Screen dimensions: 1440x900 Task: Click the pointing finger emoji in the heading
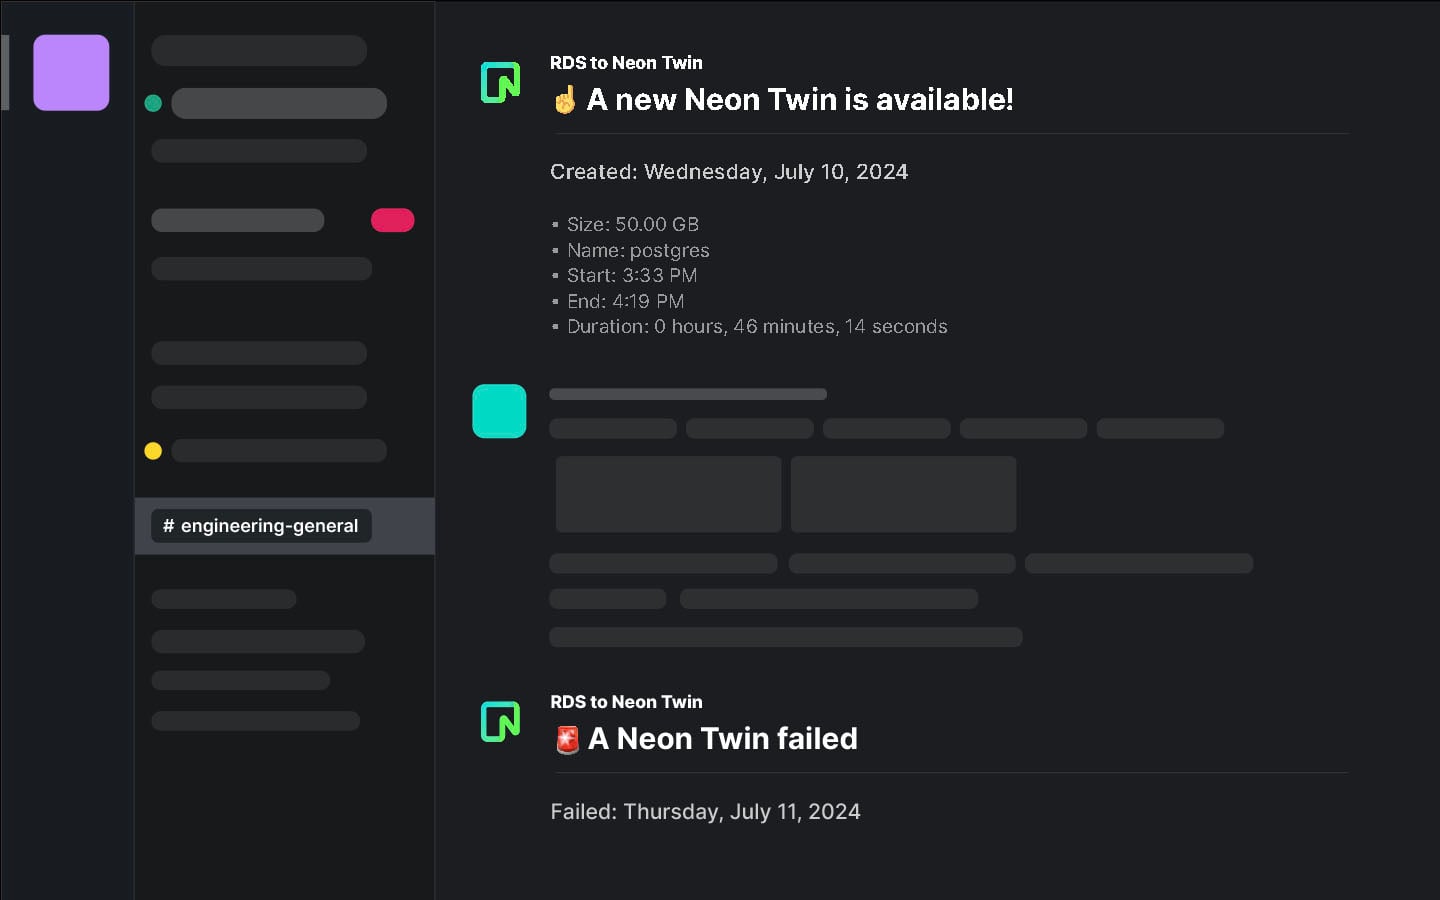565,100
